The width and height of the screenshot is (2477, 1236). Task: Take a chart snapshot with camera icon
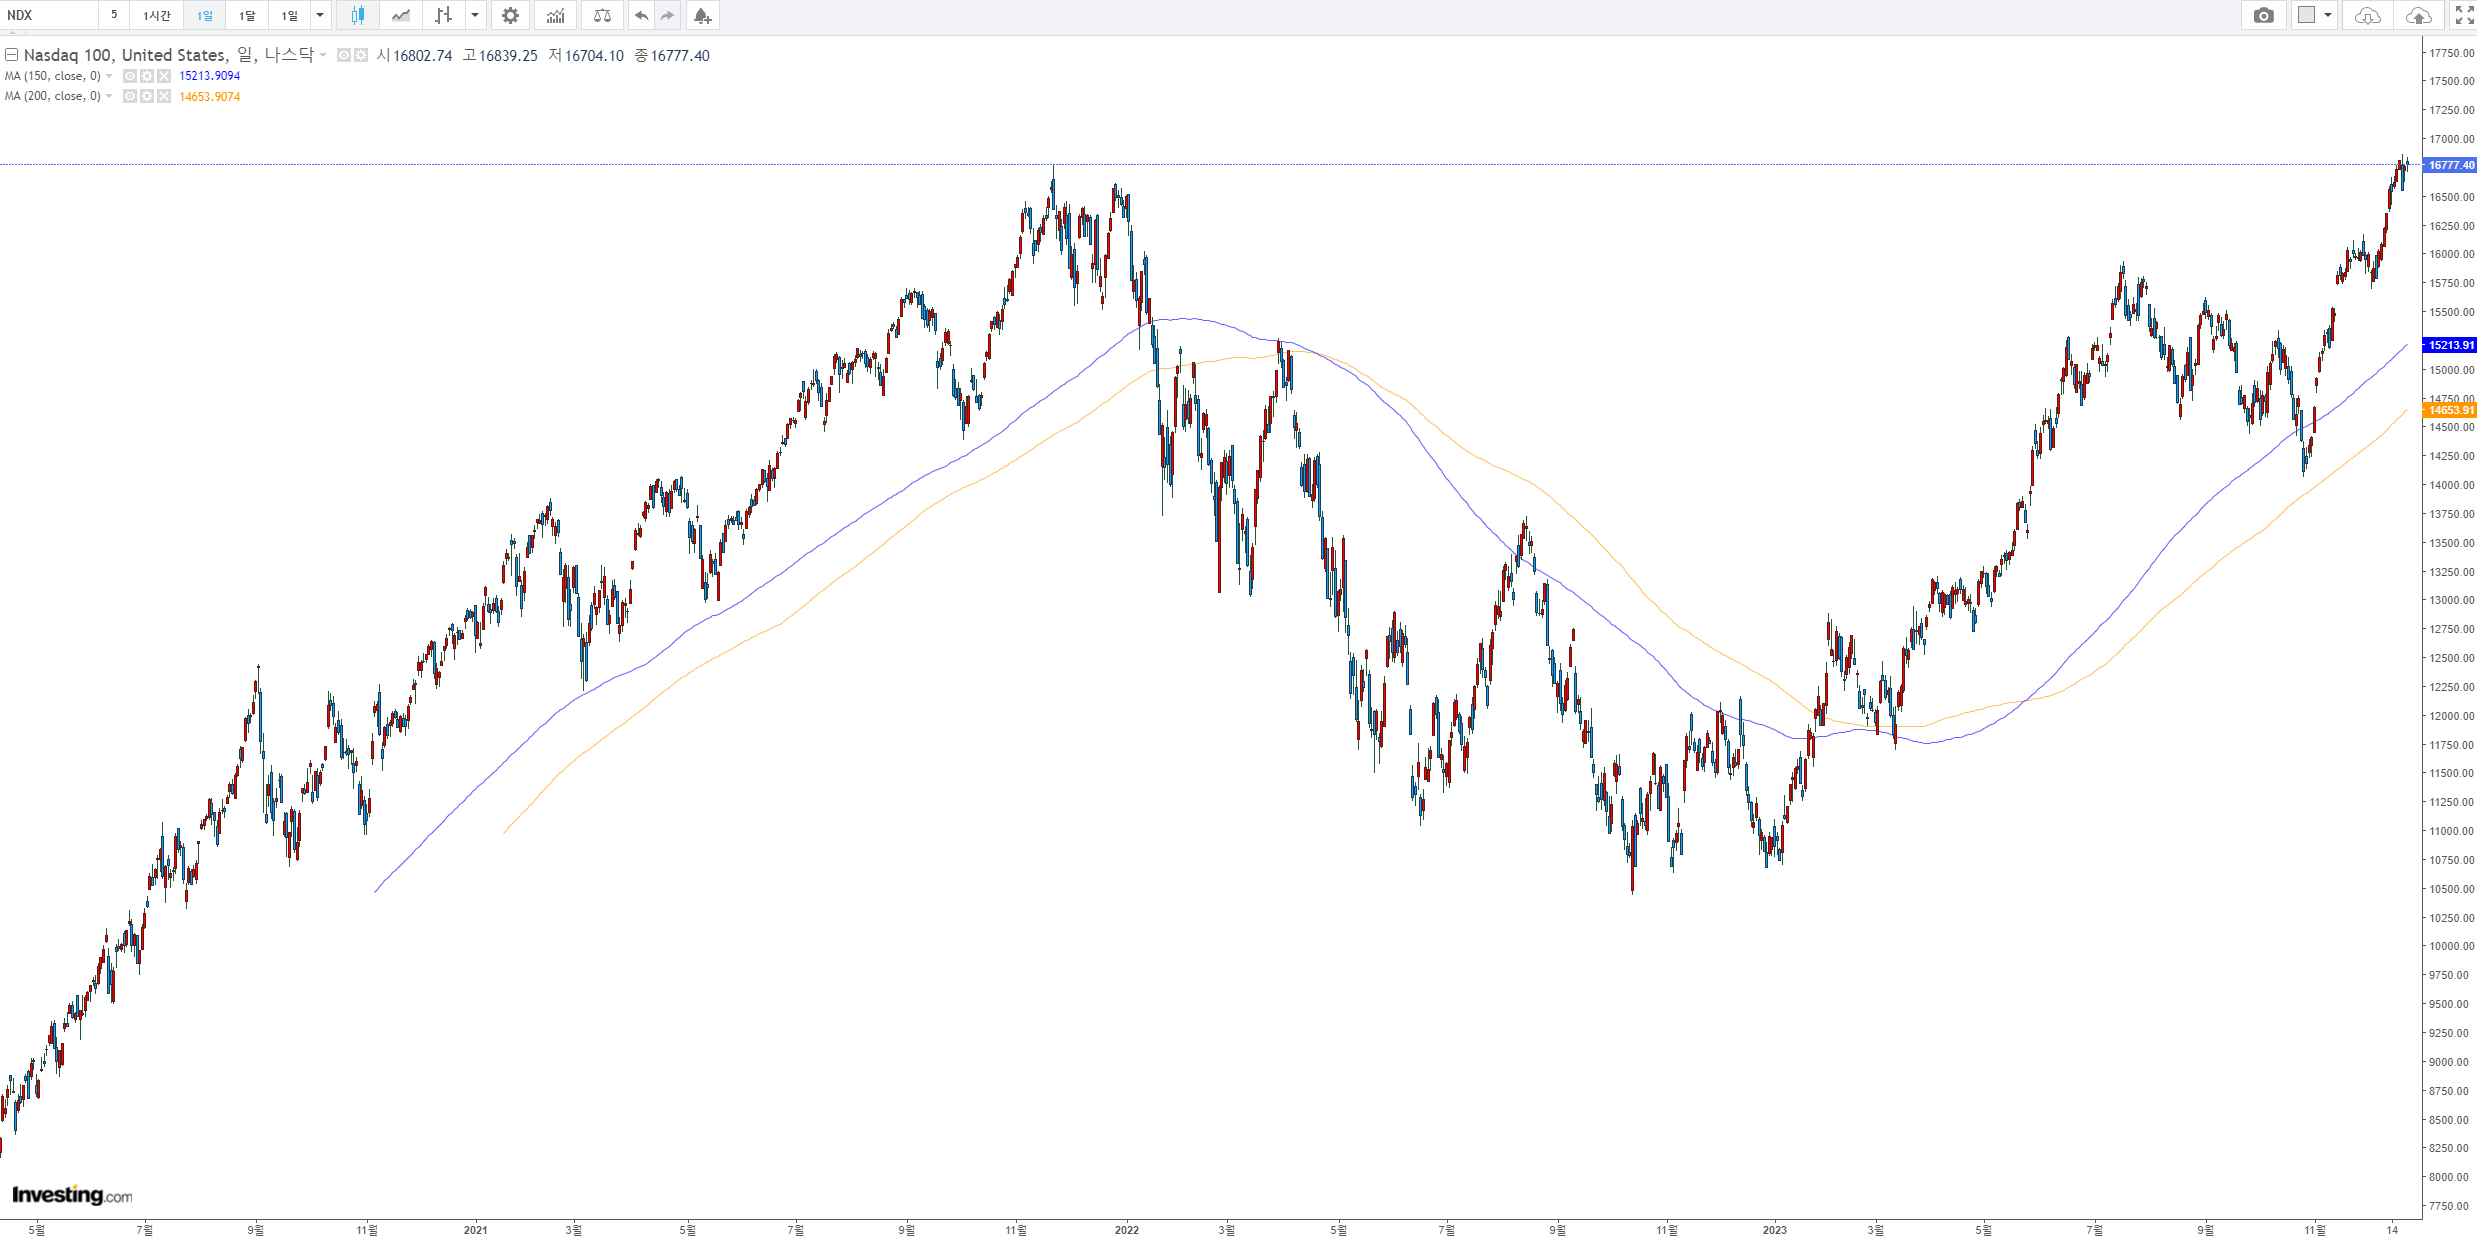click(2263, 15)
